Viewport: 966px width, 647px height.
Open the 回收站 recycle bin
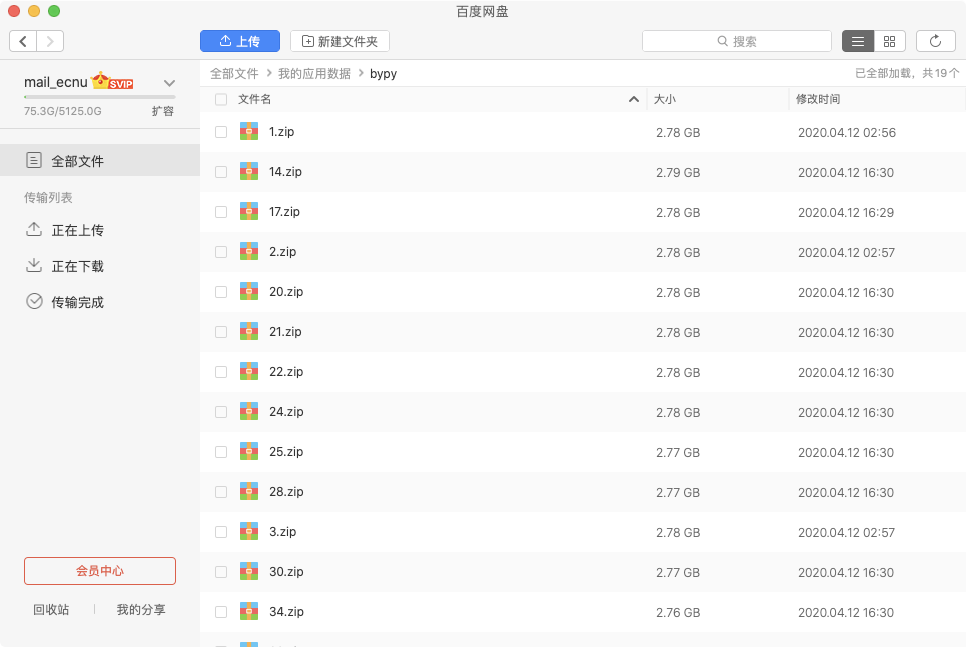[x=51, y=609]
